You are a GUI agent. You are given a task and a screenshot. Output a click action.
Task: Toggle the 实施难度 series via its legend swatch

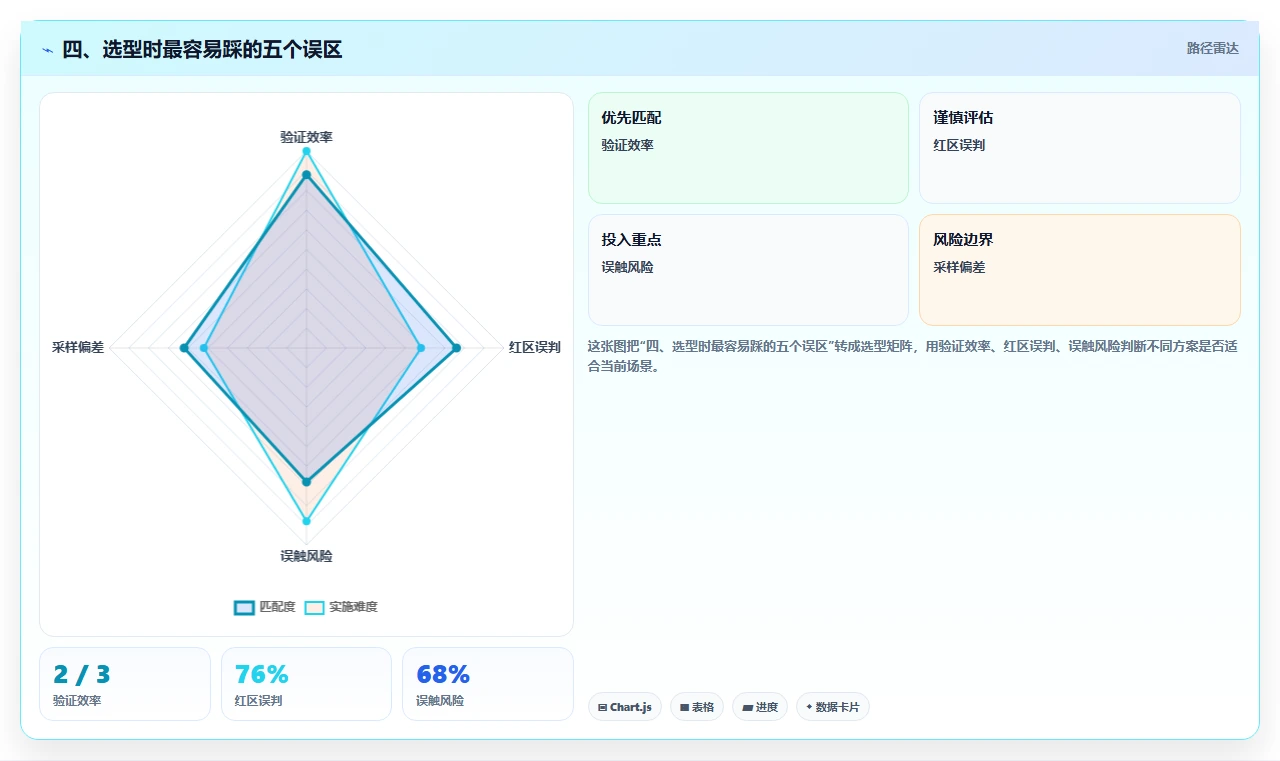click(314, 607)
